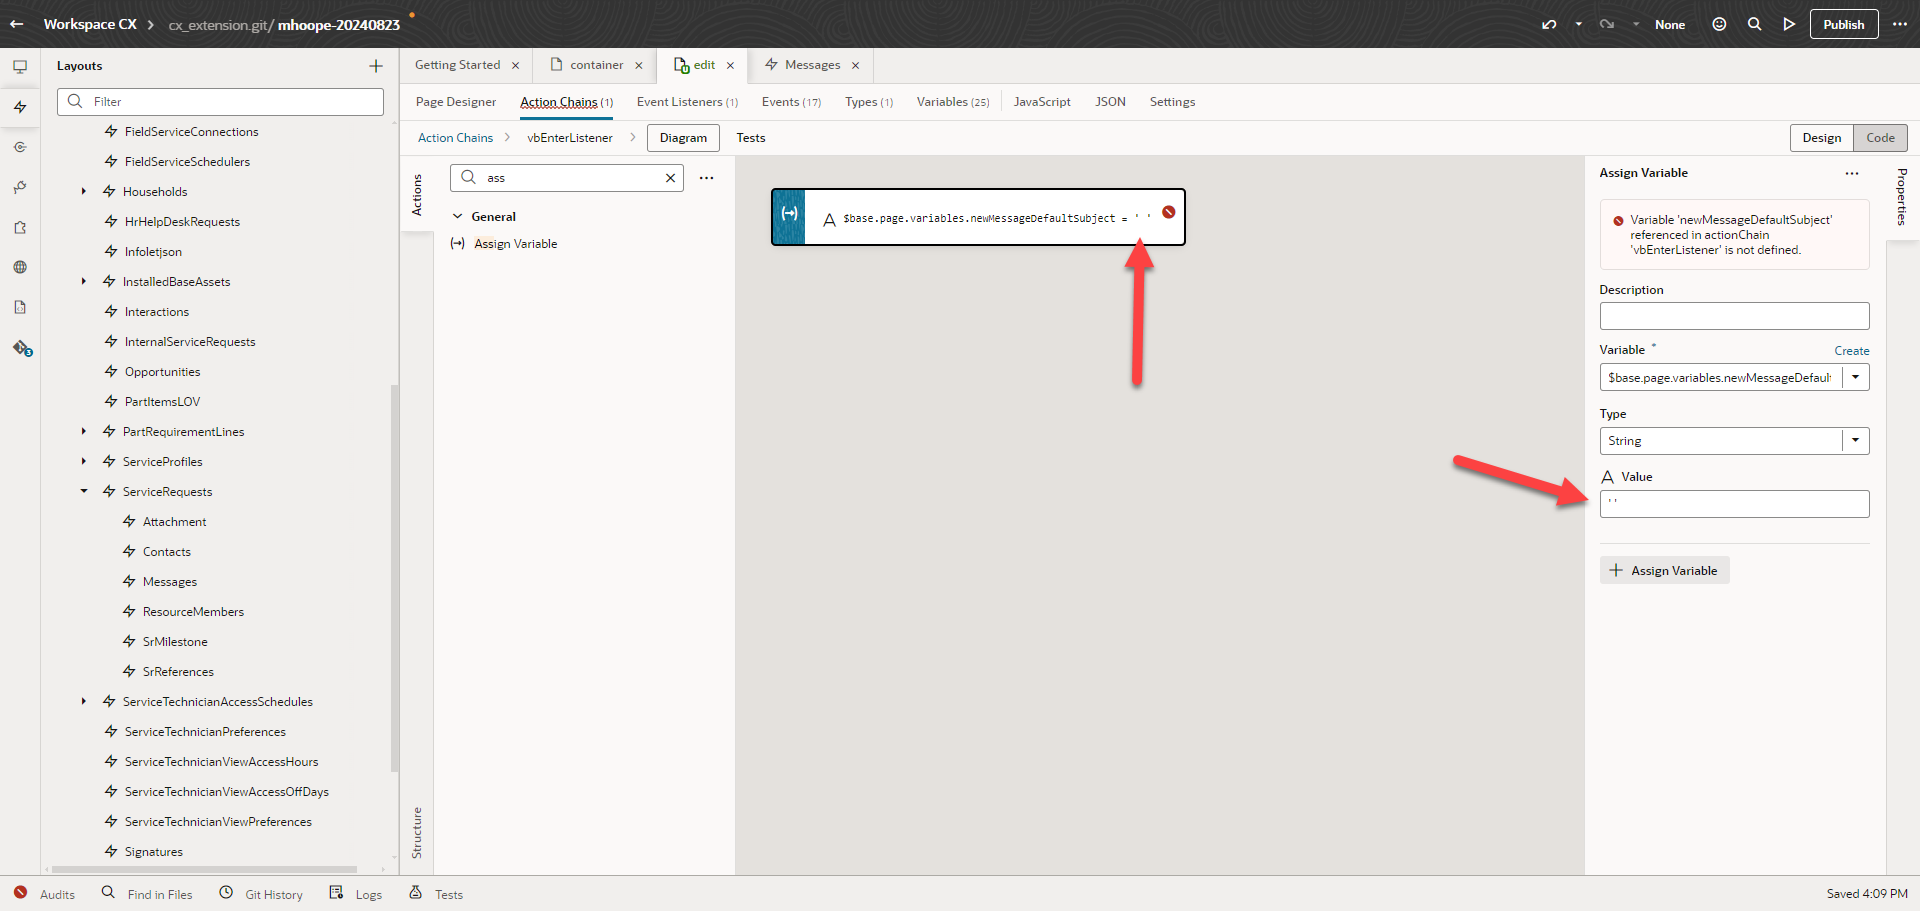Toggle the Properties side panel tab

(1902, 197)
